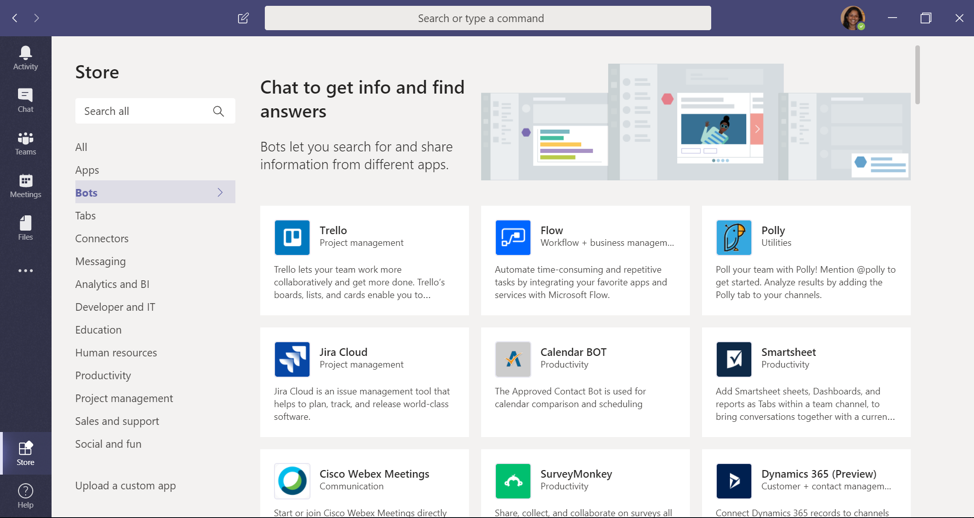This screenshot has width=974, height=518.
Task: Click the Smartsheet app icon
Action: coord(734,359)
